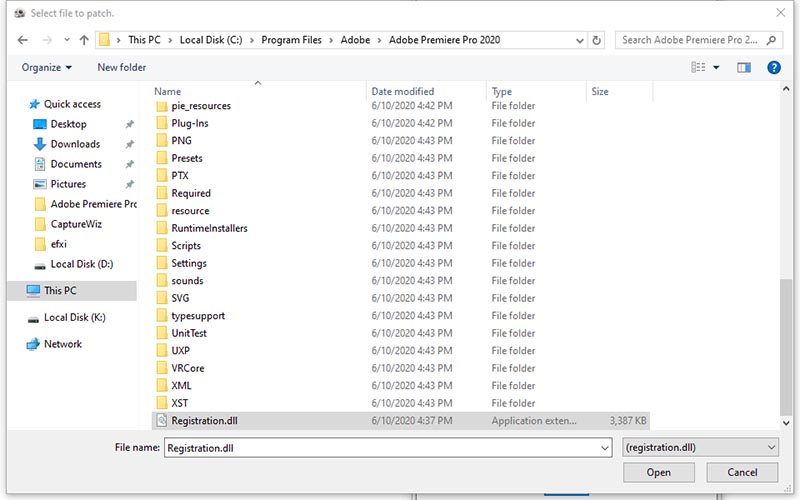Go back using the Back arrow

click(22, 40)
